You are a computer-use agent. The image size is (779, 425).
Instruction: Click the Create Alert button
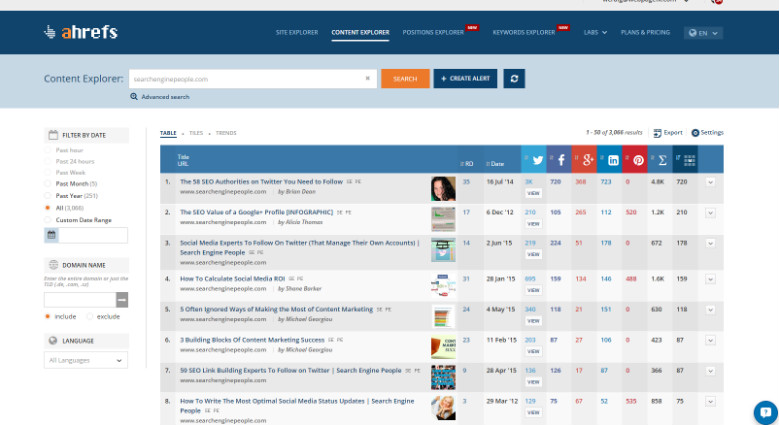465,78
